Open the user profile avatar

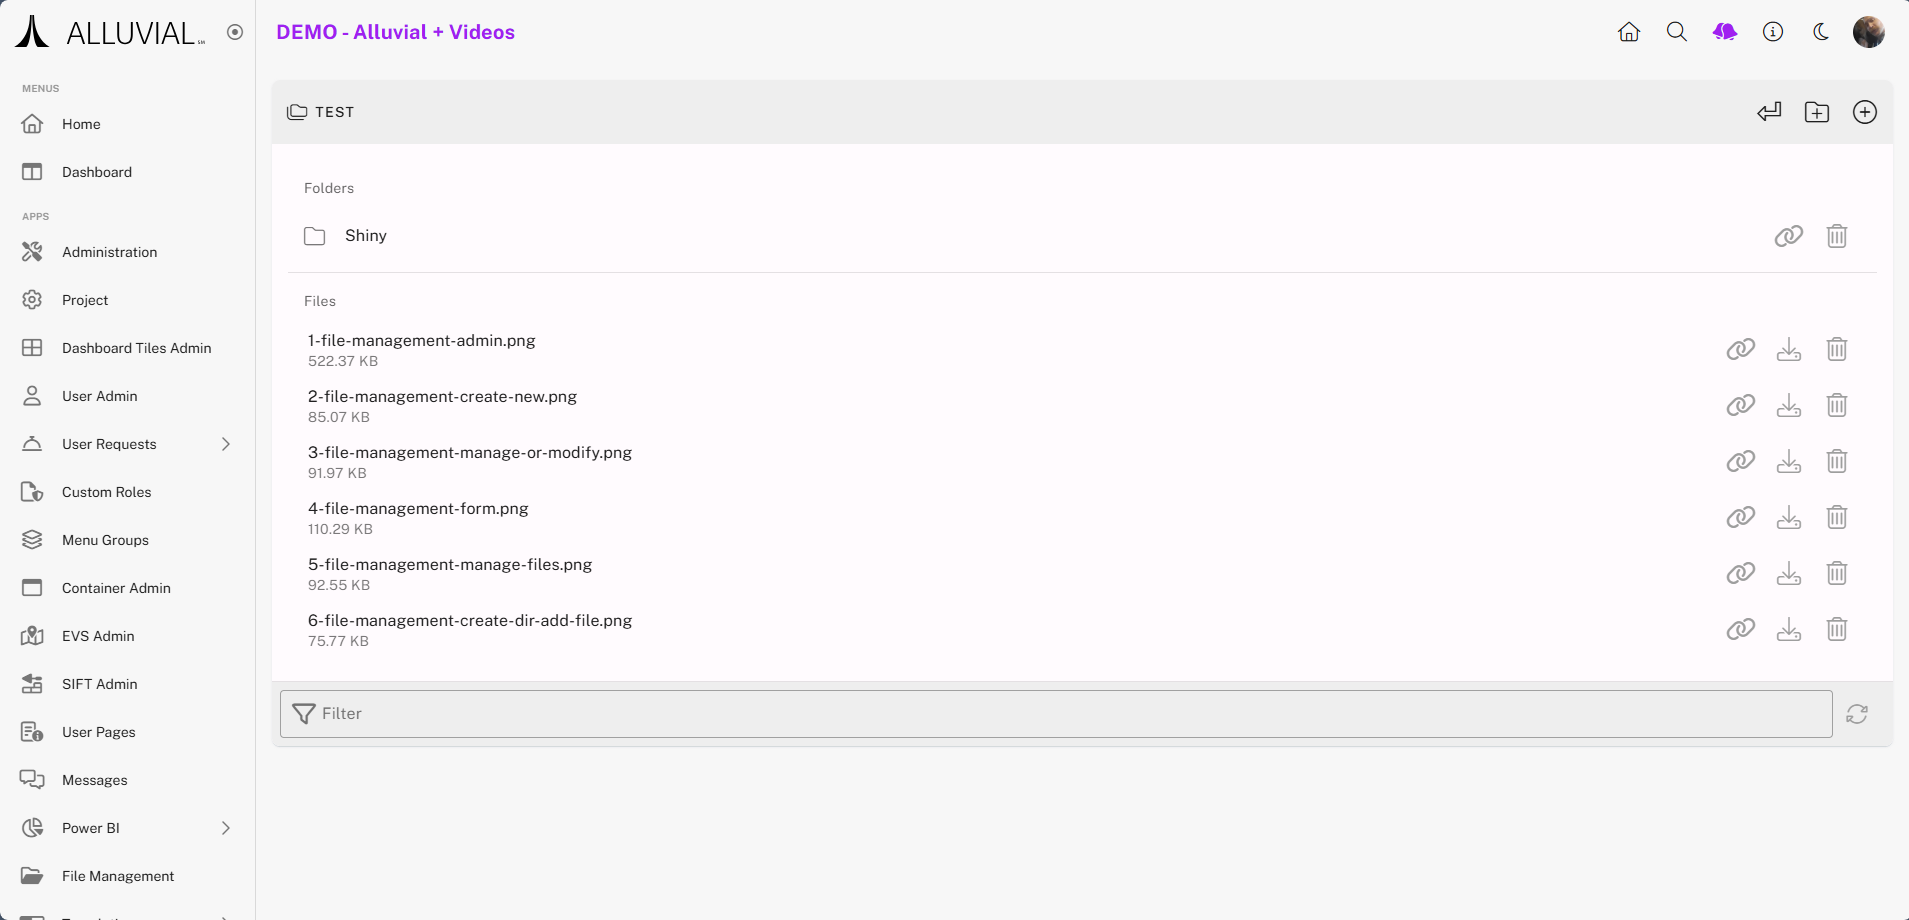1868,32
